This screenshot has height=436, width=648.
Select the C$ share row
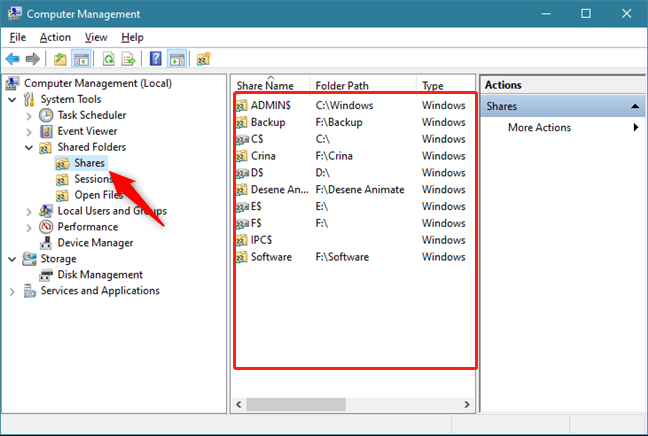pos(355,139)
